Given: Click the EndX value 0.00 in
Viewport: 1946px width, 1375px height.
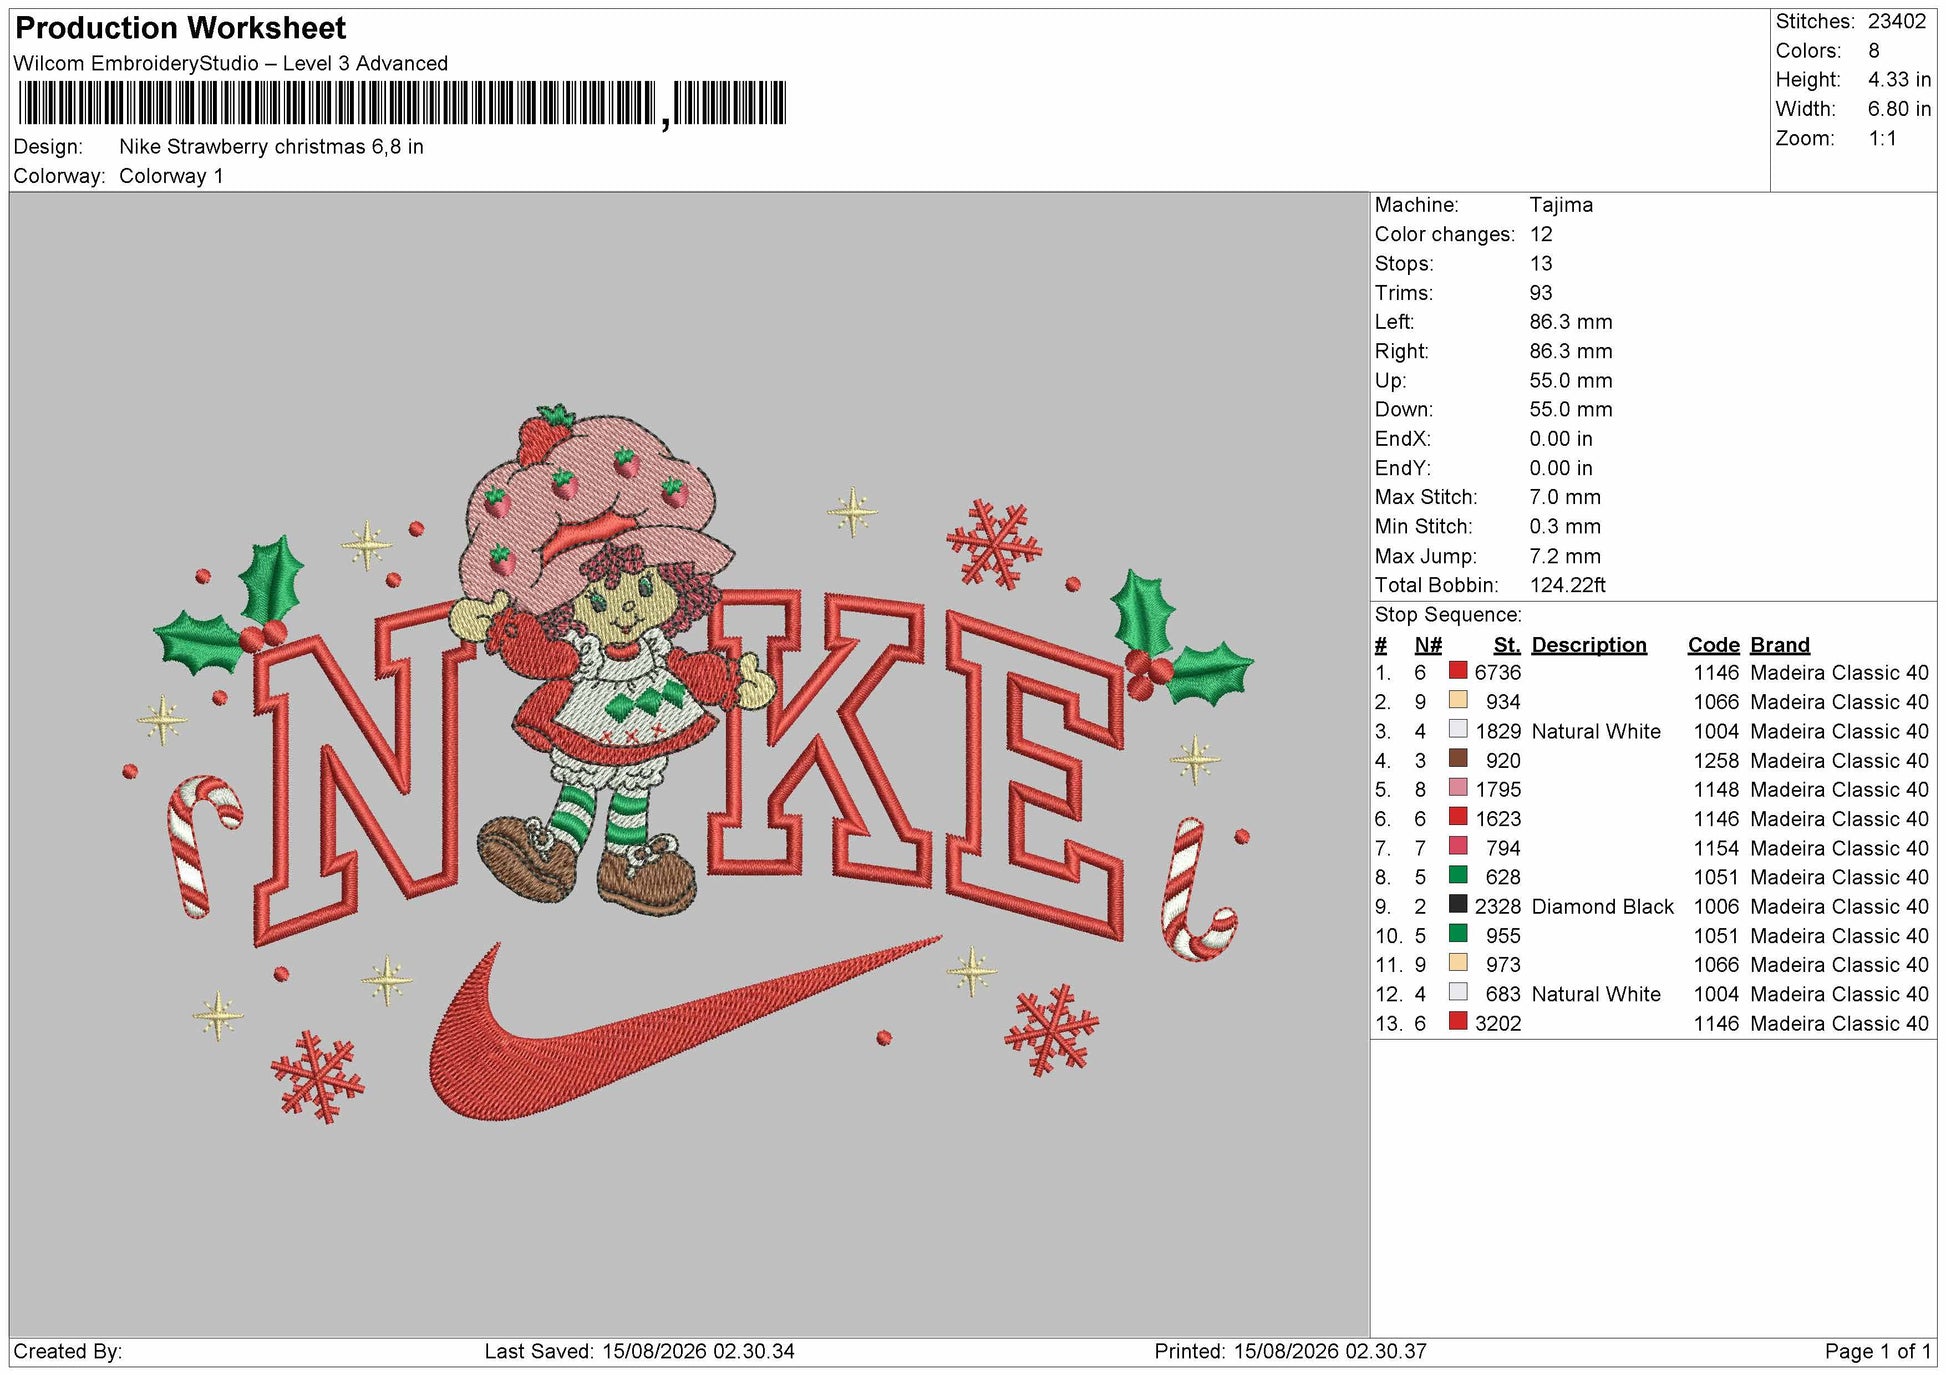Looking at the screenshot, I should tap(1561, 439).
